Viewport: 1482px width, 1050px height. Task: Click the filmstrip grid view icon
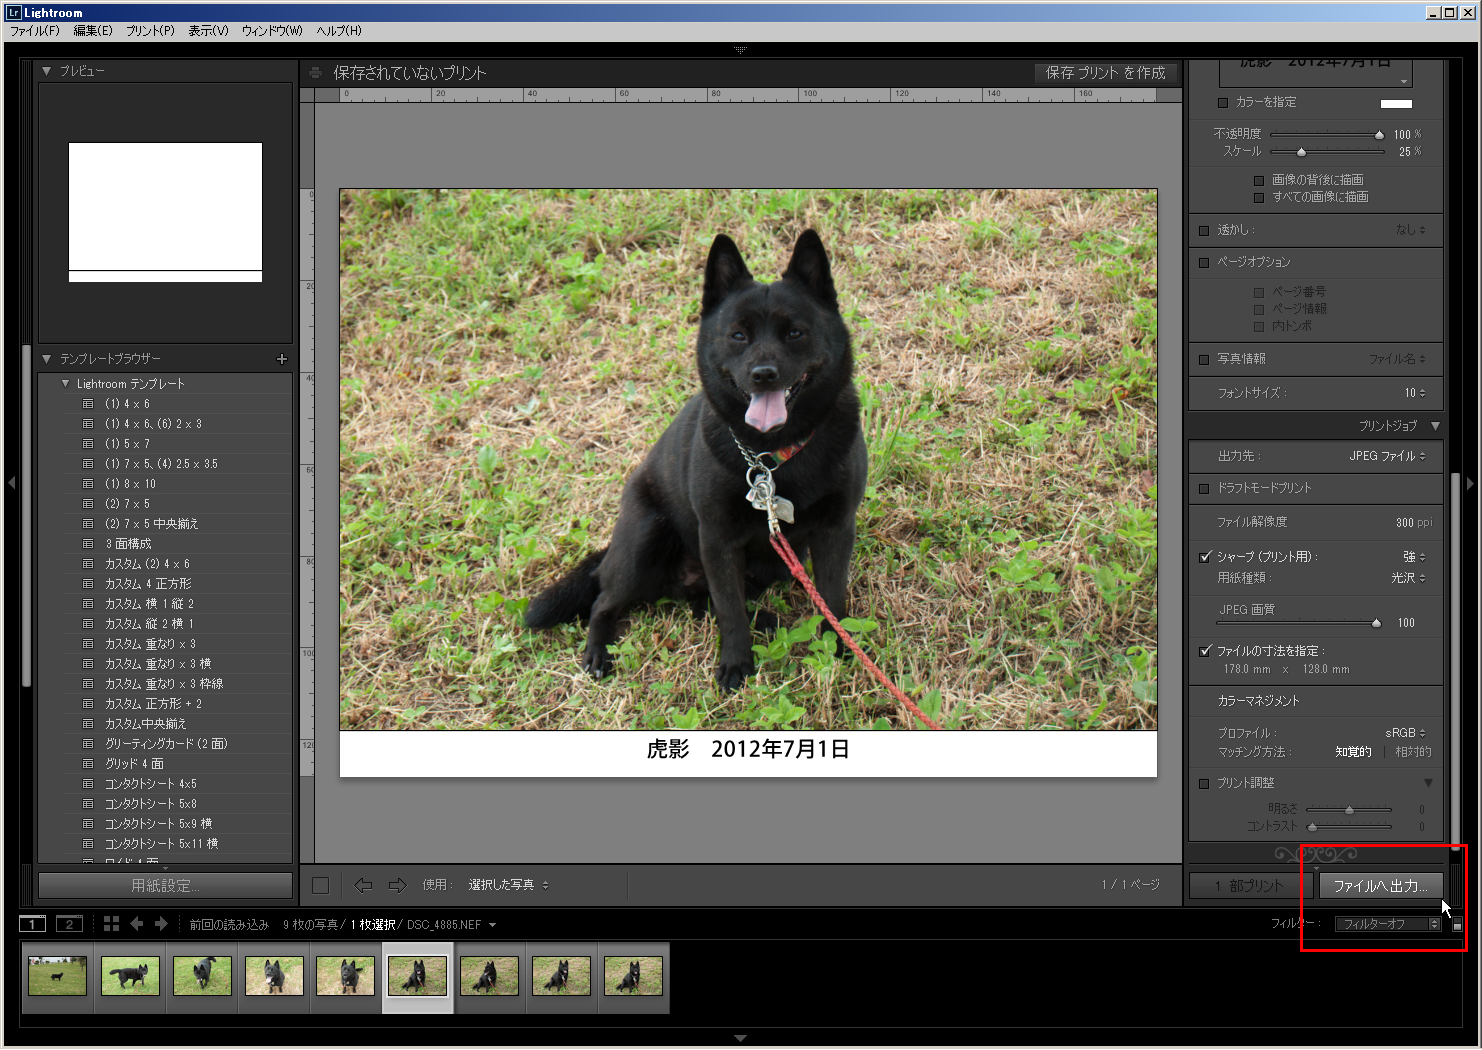coord(111,924)
